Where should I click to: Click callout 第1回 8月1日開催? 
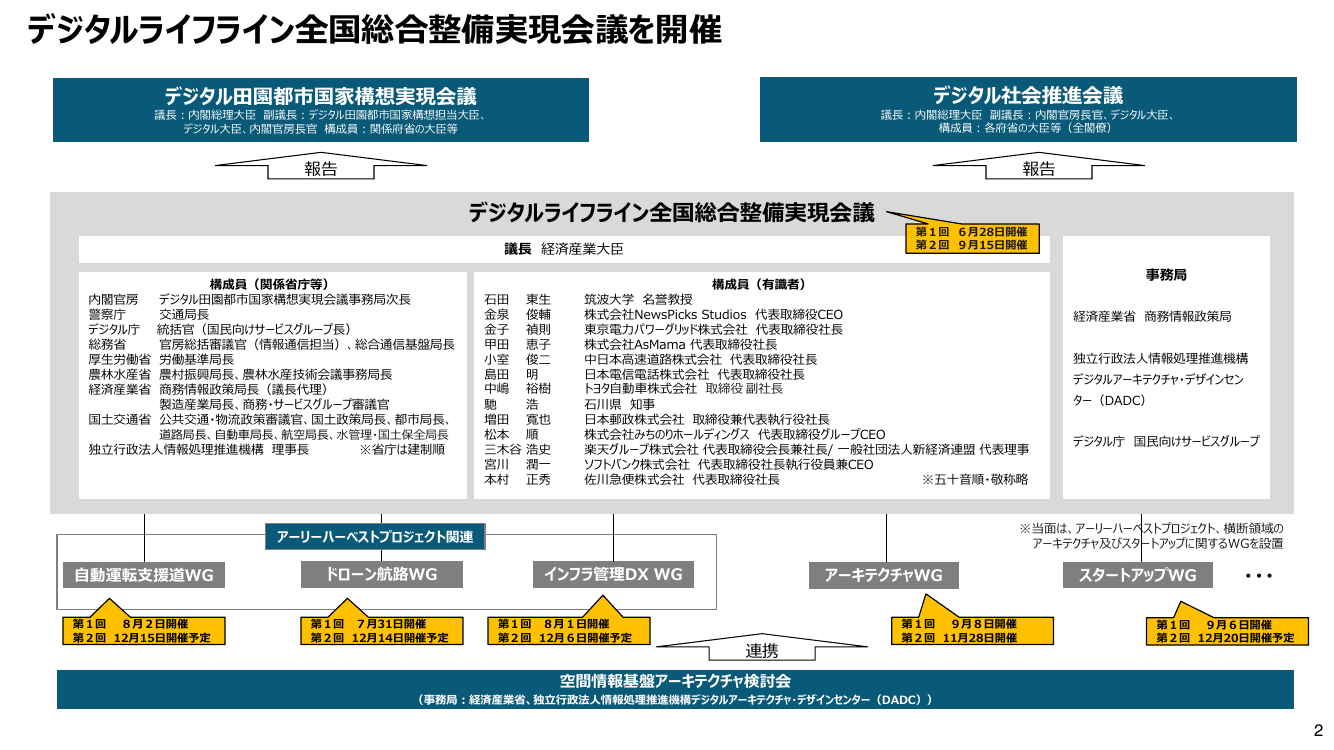pos(571,630)
